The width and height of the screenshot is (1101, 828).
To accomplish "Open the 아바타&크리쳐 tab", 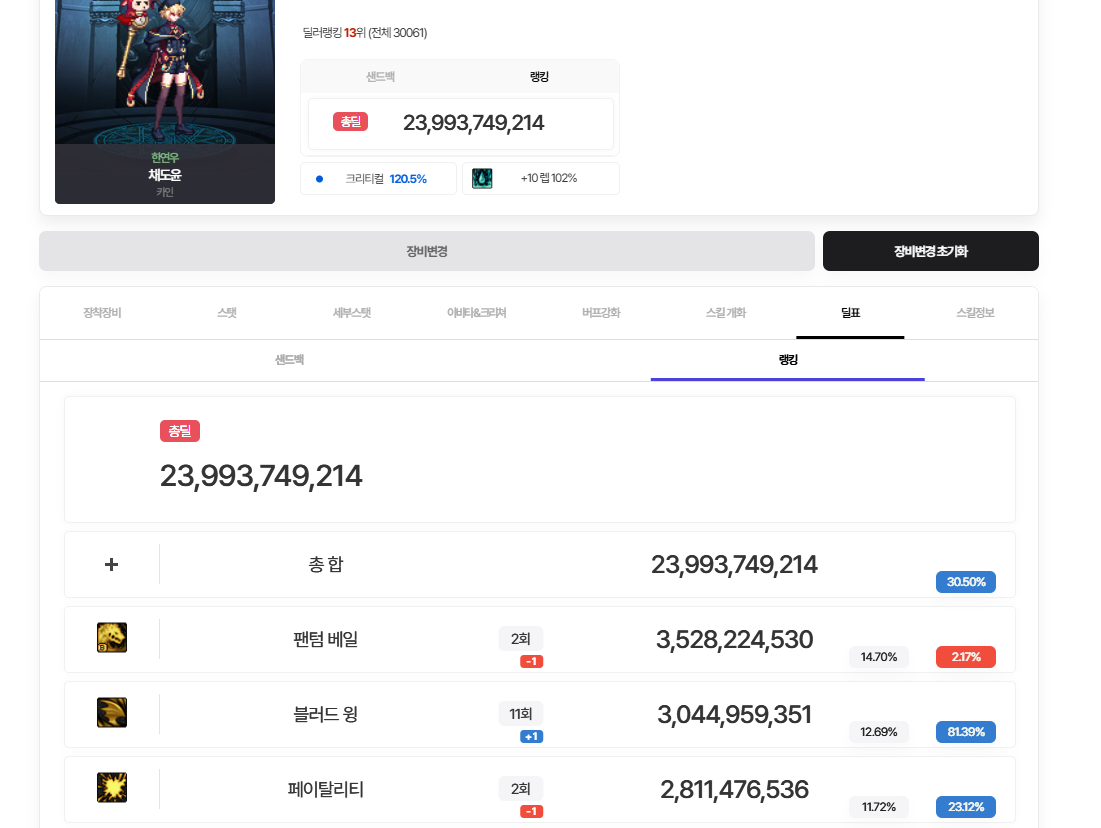I will [477, 313].
